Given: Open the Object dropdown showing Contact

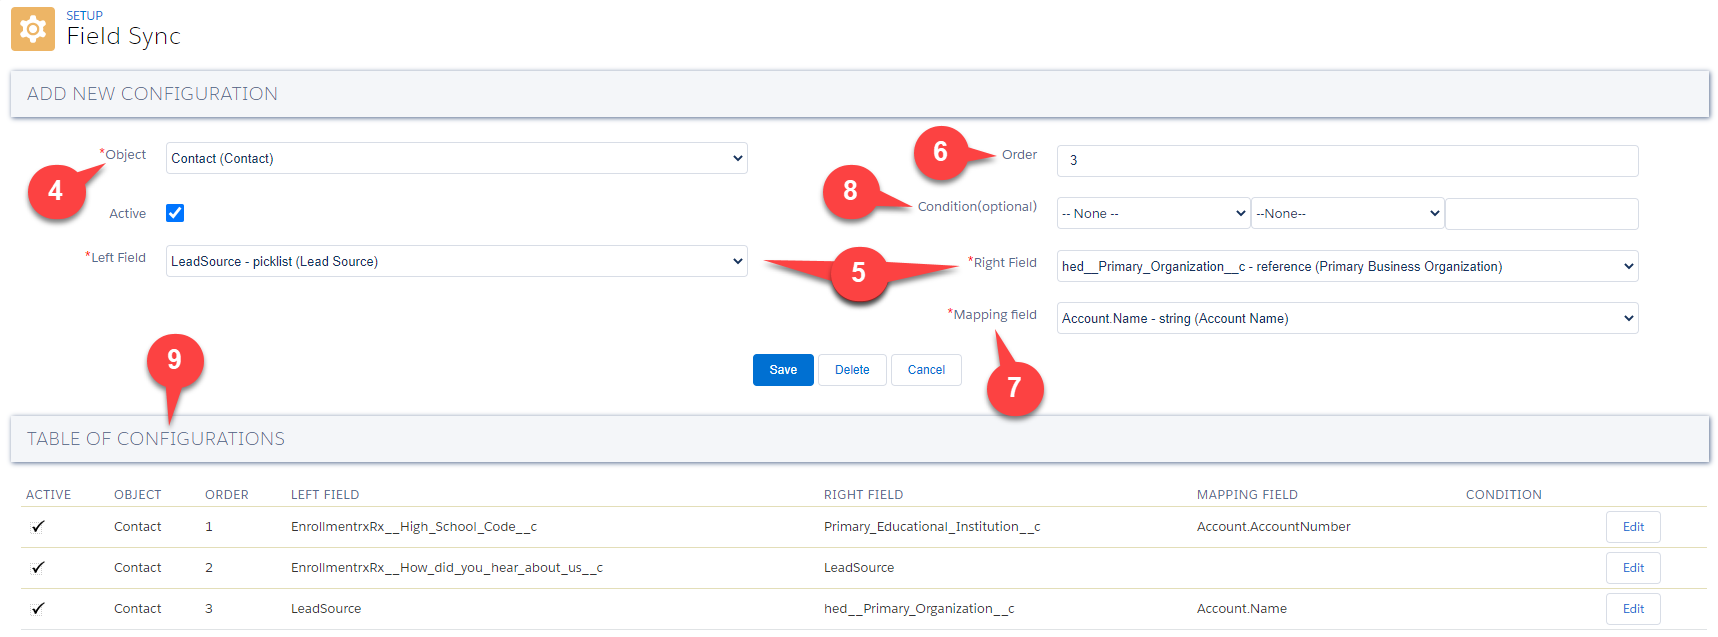Looking at the screenshot, I should (456, 158).
